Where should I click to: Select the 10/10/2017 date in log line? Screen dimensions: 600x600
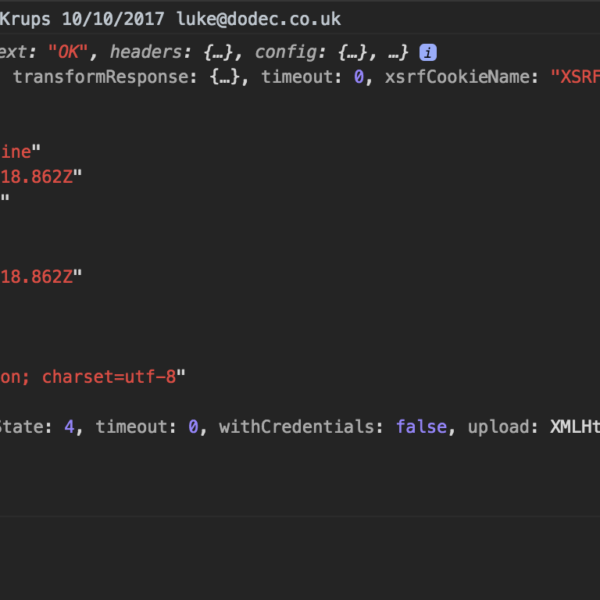click(x=113, y=19)
